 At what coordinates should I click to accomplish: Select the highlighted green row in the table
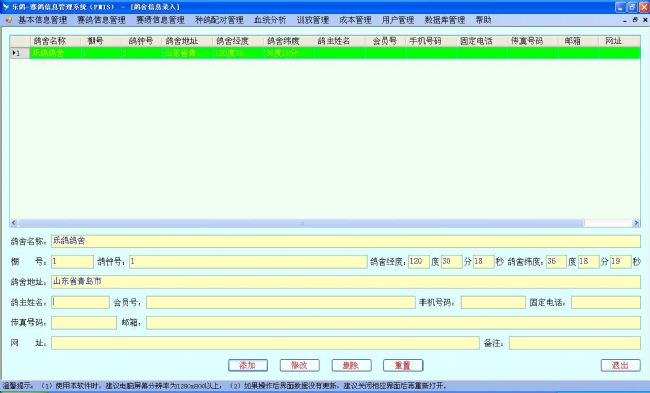click(x=325, y=53)
